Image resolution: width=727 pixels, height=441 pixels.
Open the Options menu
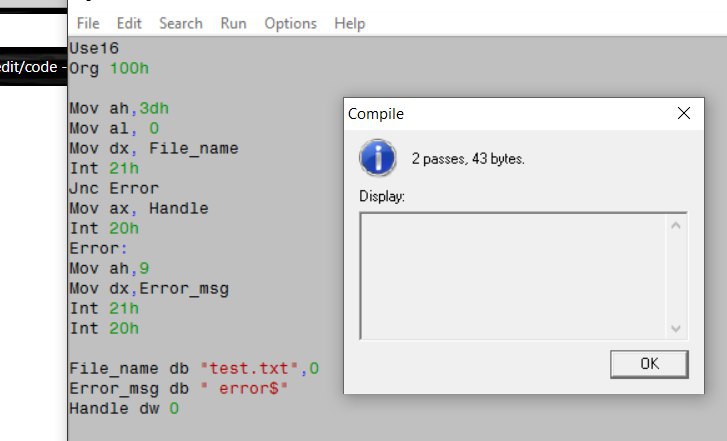[290, 24]
